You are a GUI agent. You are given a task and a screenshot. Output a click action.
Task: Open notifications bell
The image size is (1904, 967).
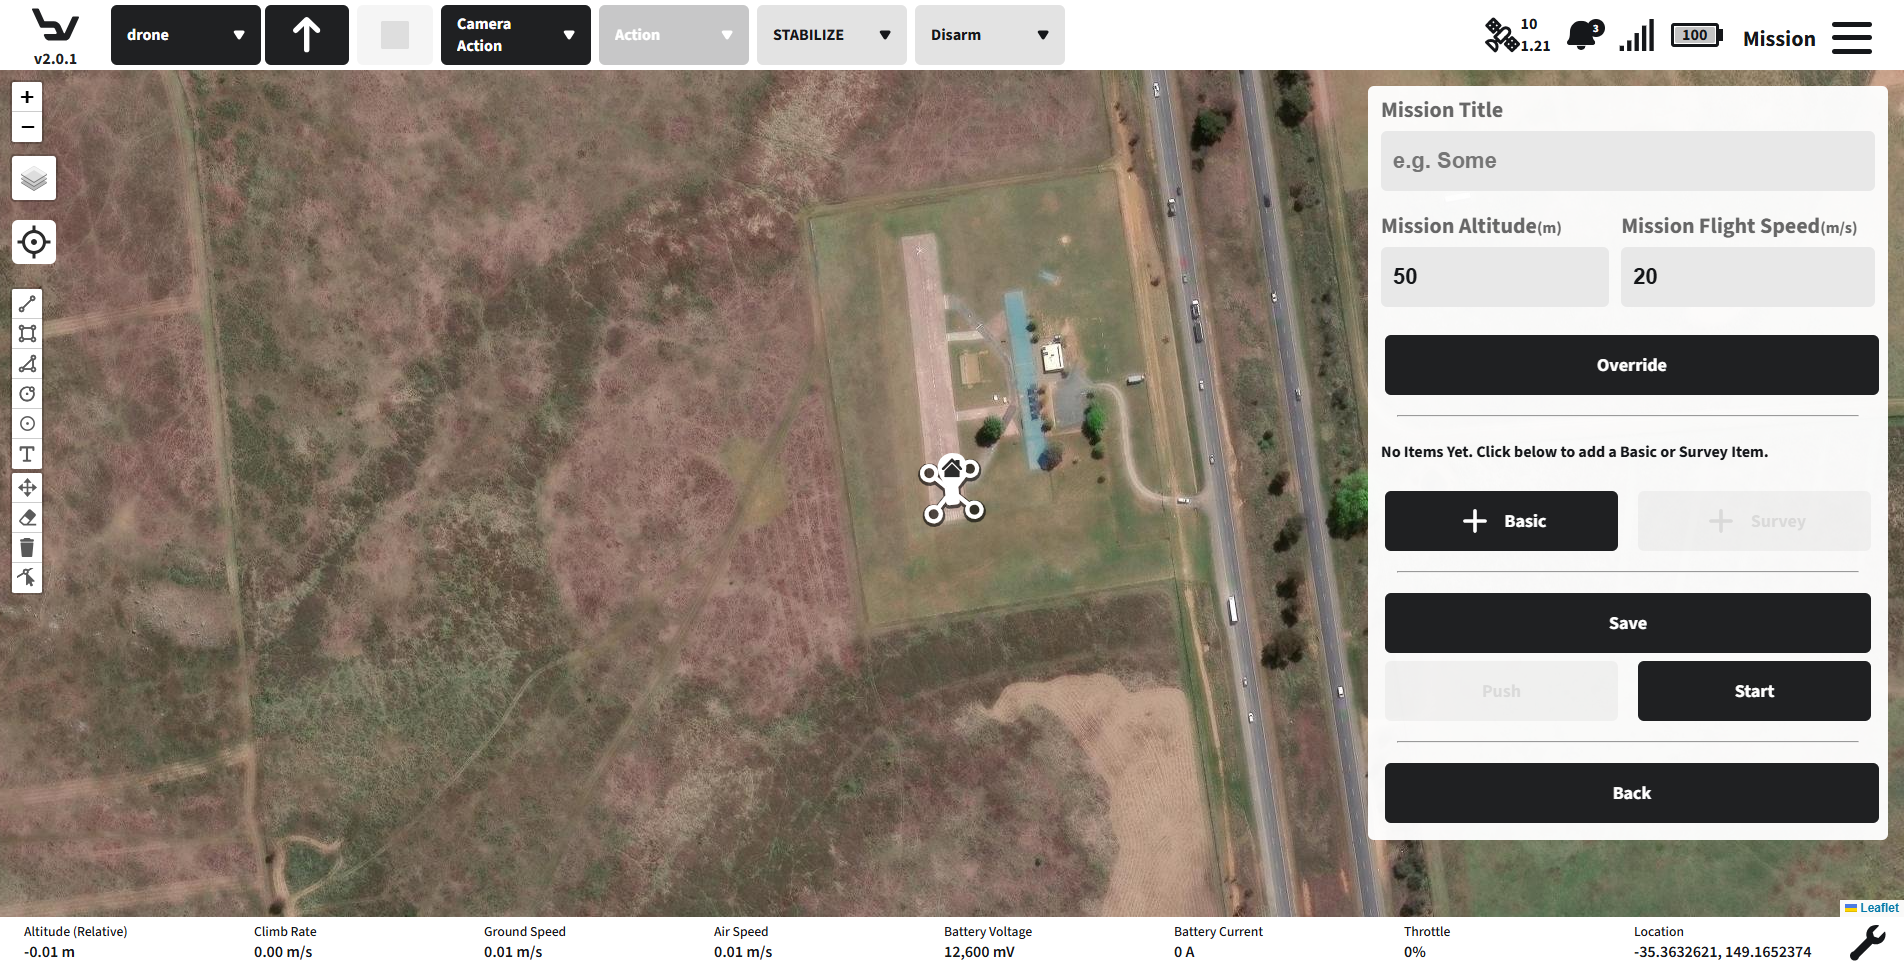point(1582,36)
